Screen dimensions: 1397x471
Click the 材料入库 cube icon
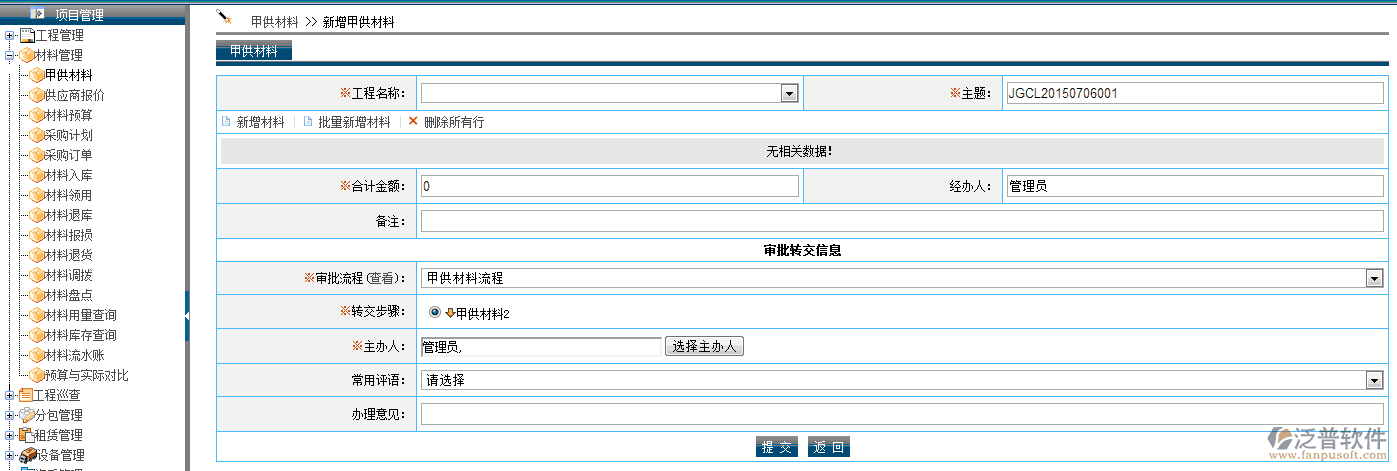(37, 175)
